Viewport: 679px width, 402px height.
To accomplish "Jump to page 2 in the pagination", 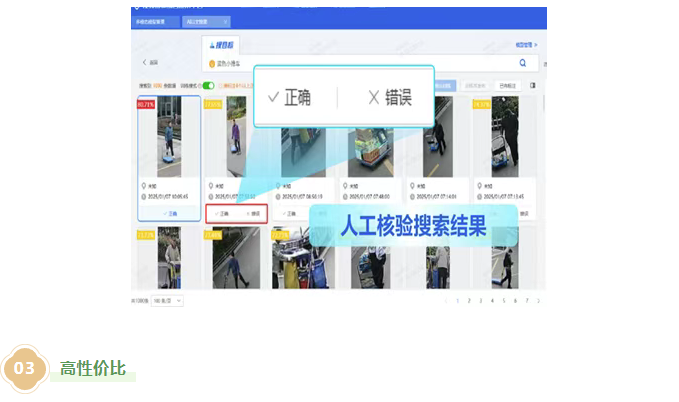I will [469, 301].
